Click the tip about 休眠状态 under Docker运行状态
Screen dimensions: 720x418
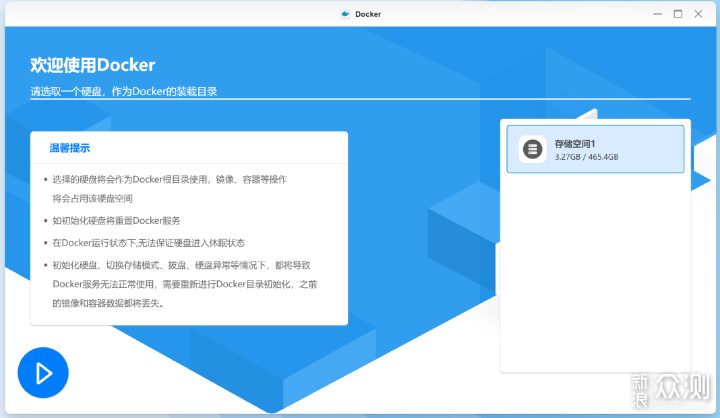coord(148,243)
